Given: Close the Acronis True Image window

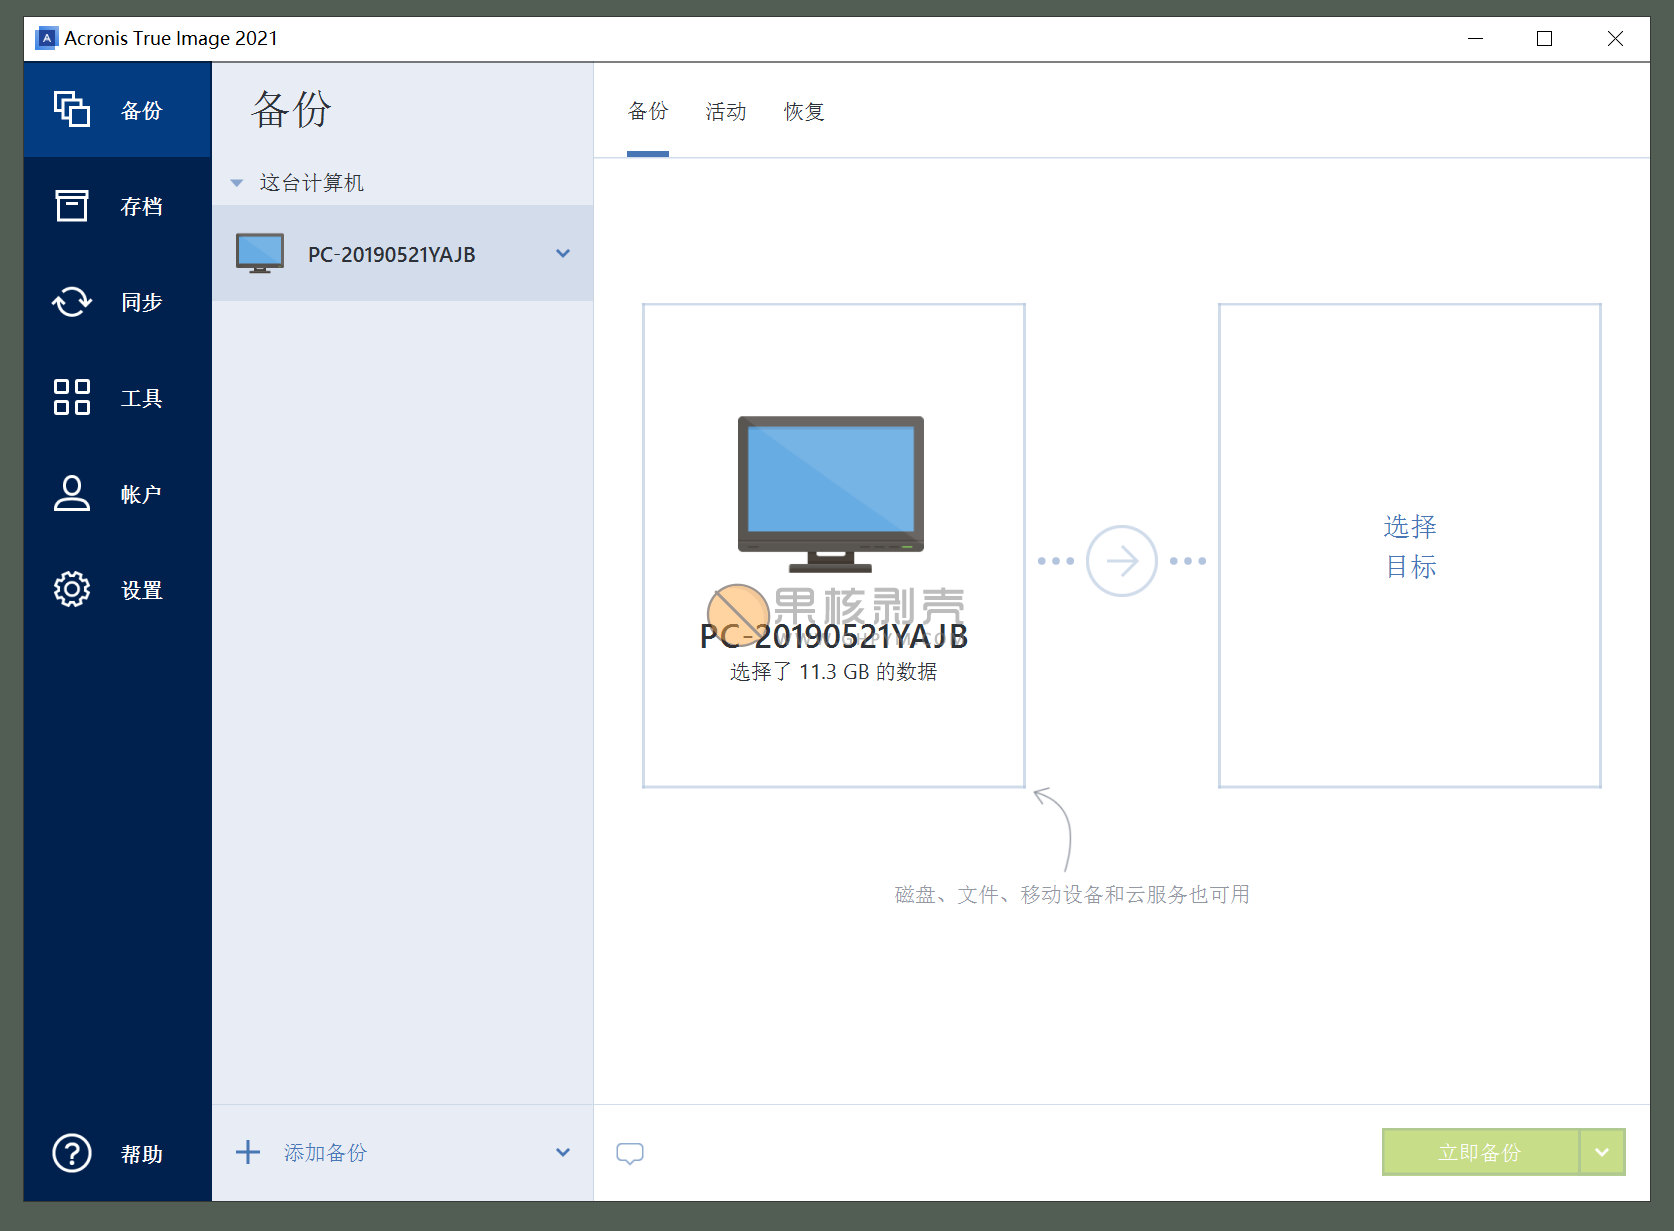Looking at the screenshot, I should (1615, 38).
